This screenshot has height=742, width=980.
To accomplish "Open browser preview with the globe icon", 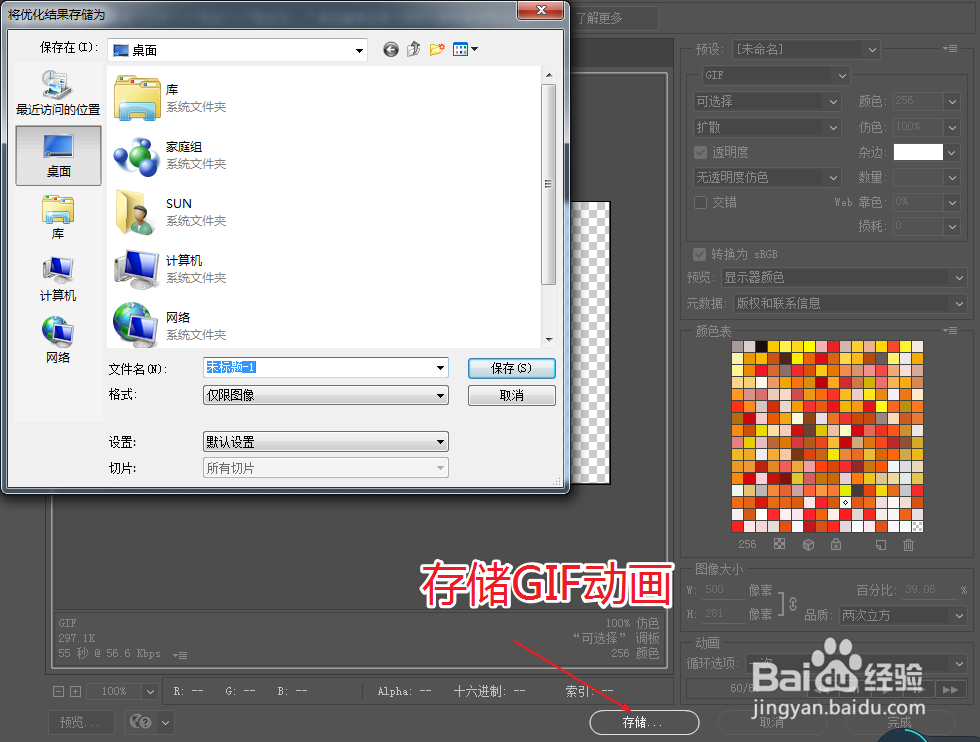I will coord(139,721).
